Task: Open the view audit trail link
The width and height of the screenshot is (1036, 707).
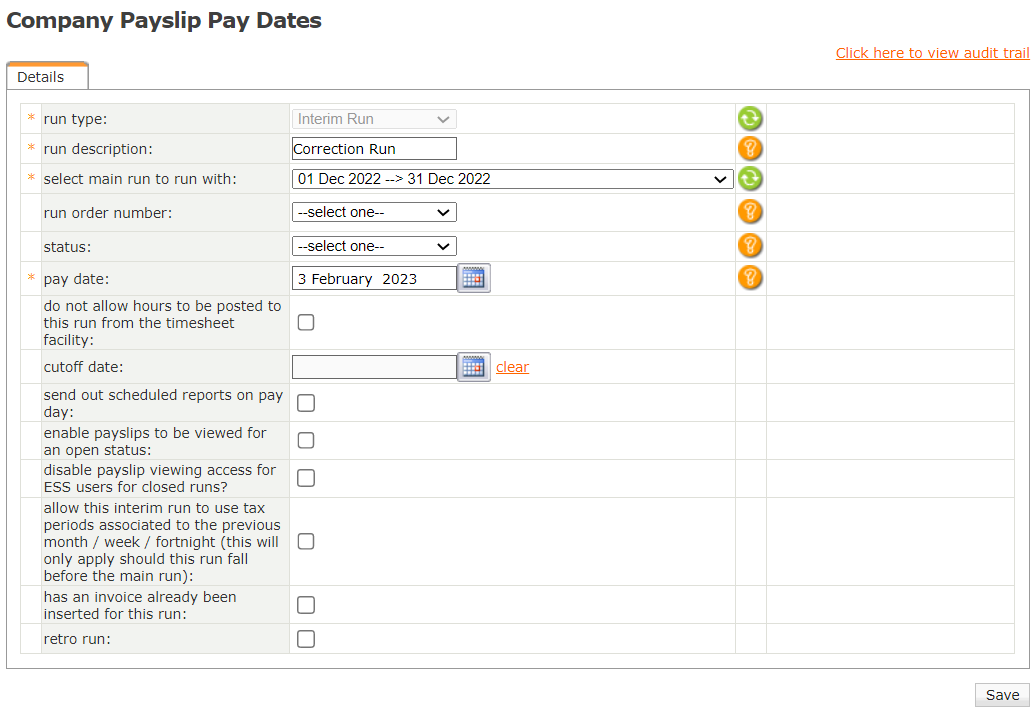Action: (932, 53)
